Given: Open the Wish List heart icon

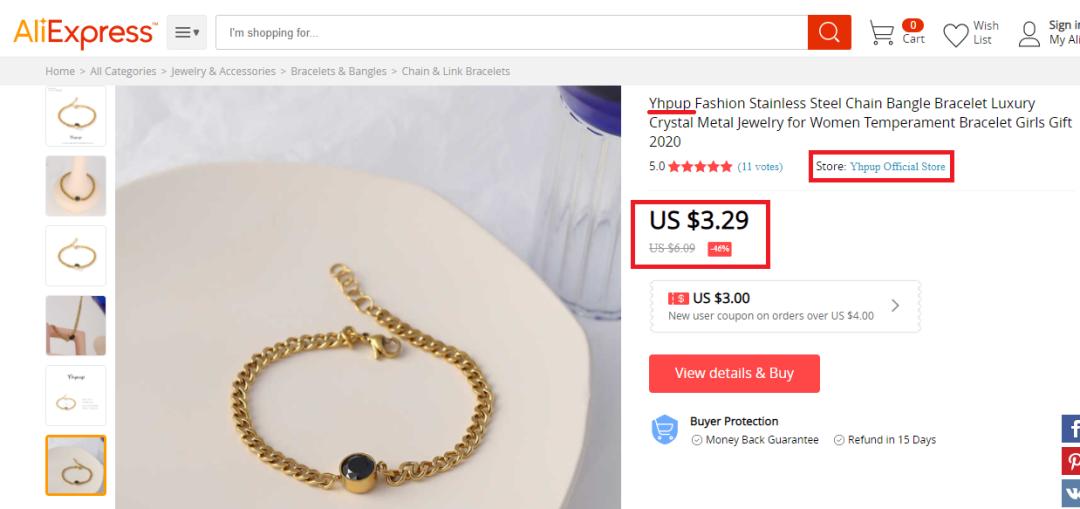Looking at the screenshot, I should 957,34.
